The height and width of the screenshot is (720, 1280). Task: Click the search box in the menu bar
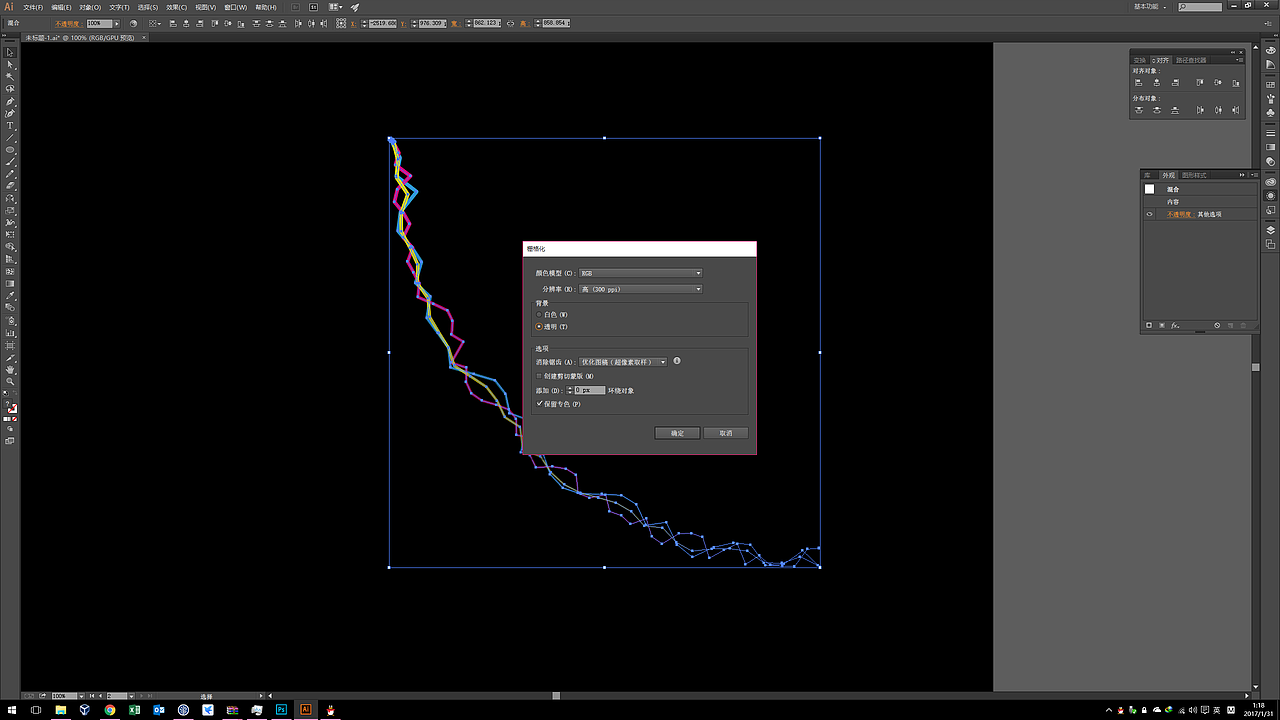point(1199,7)
